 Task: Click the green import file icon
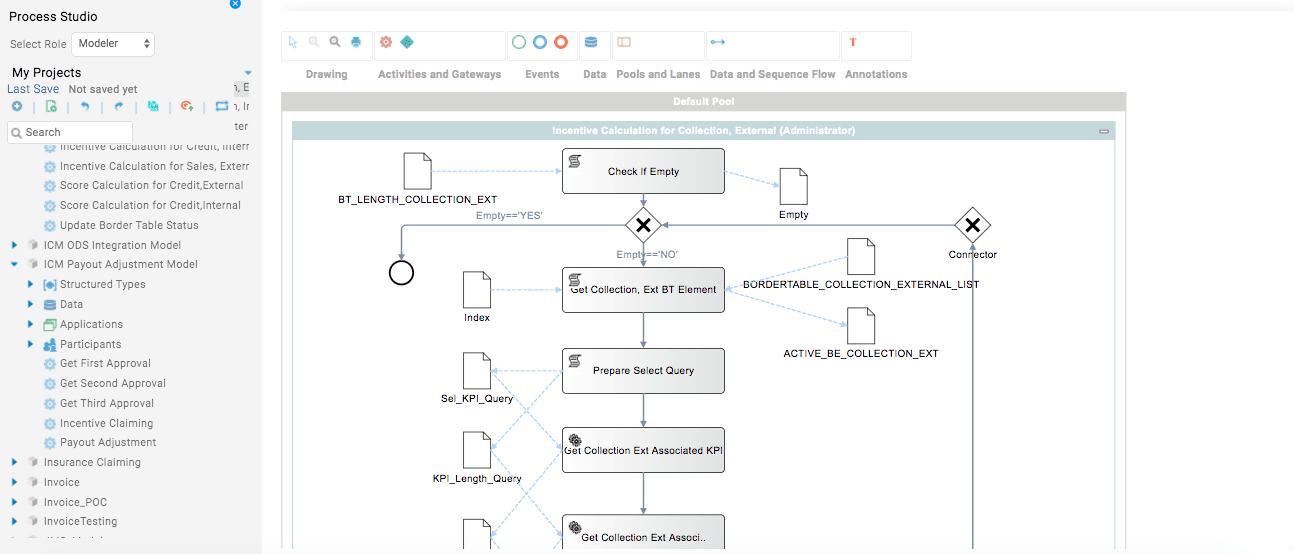click(x=51, y=106)
